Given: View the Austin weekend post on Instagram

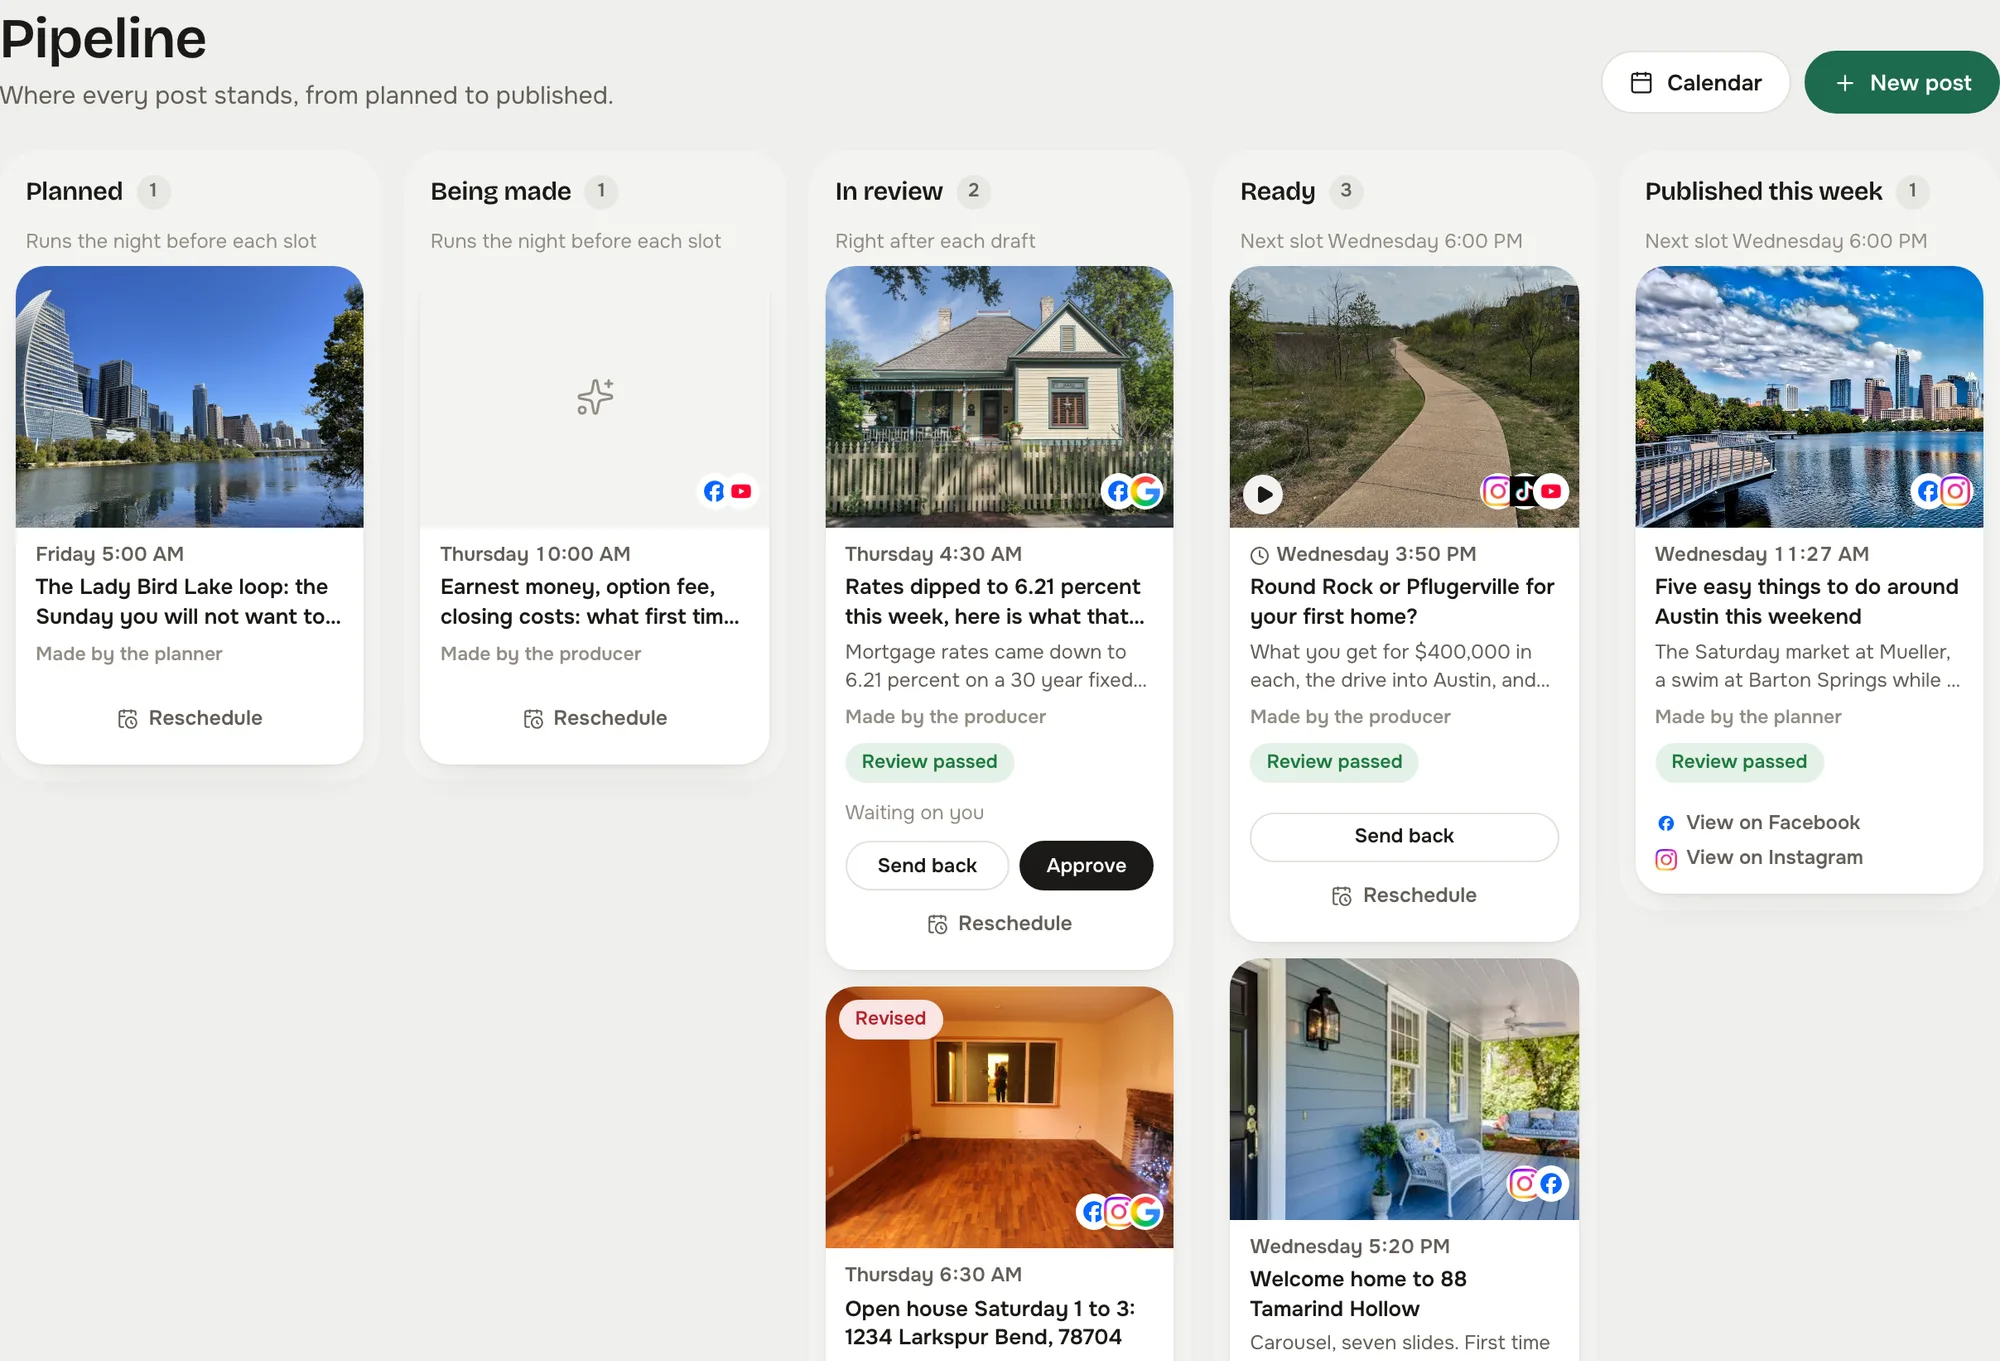Looking at the screenshot, I should pos(1760,857).
